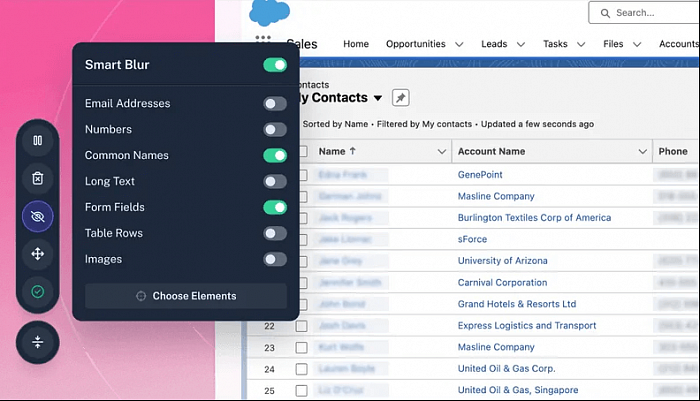Open the Salesforce cloud logo
This screenshot has height=401, width=700.
click(269, 12)
